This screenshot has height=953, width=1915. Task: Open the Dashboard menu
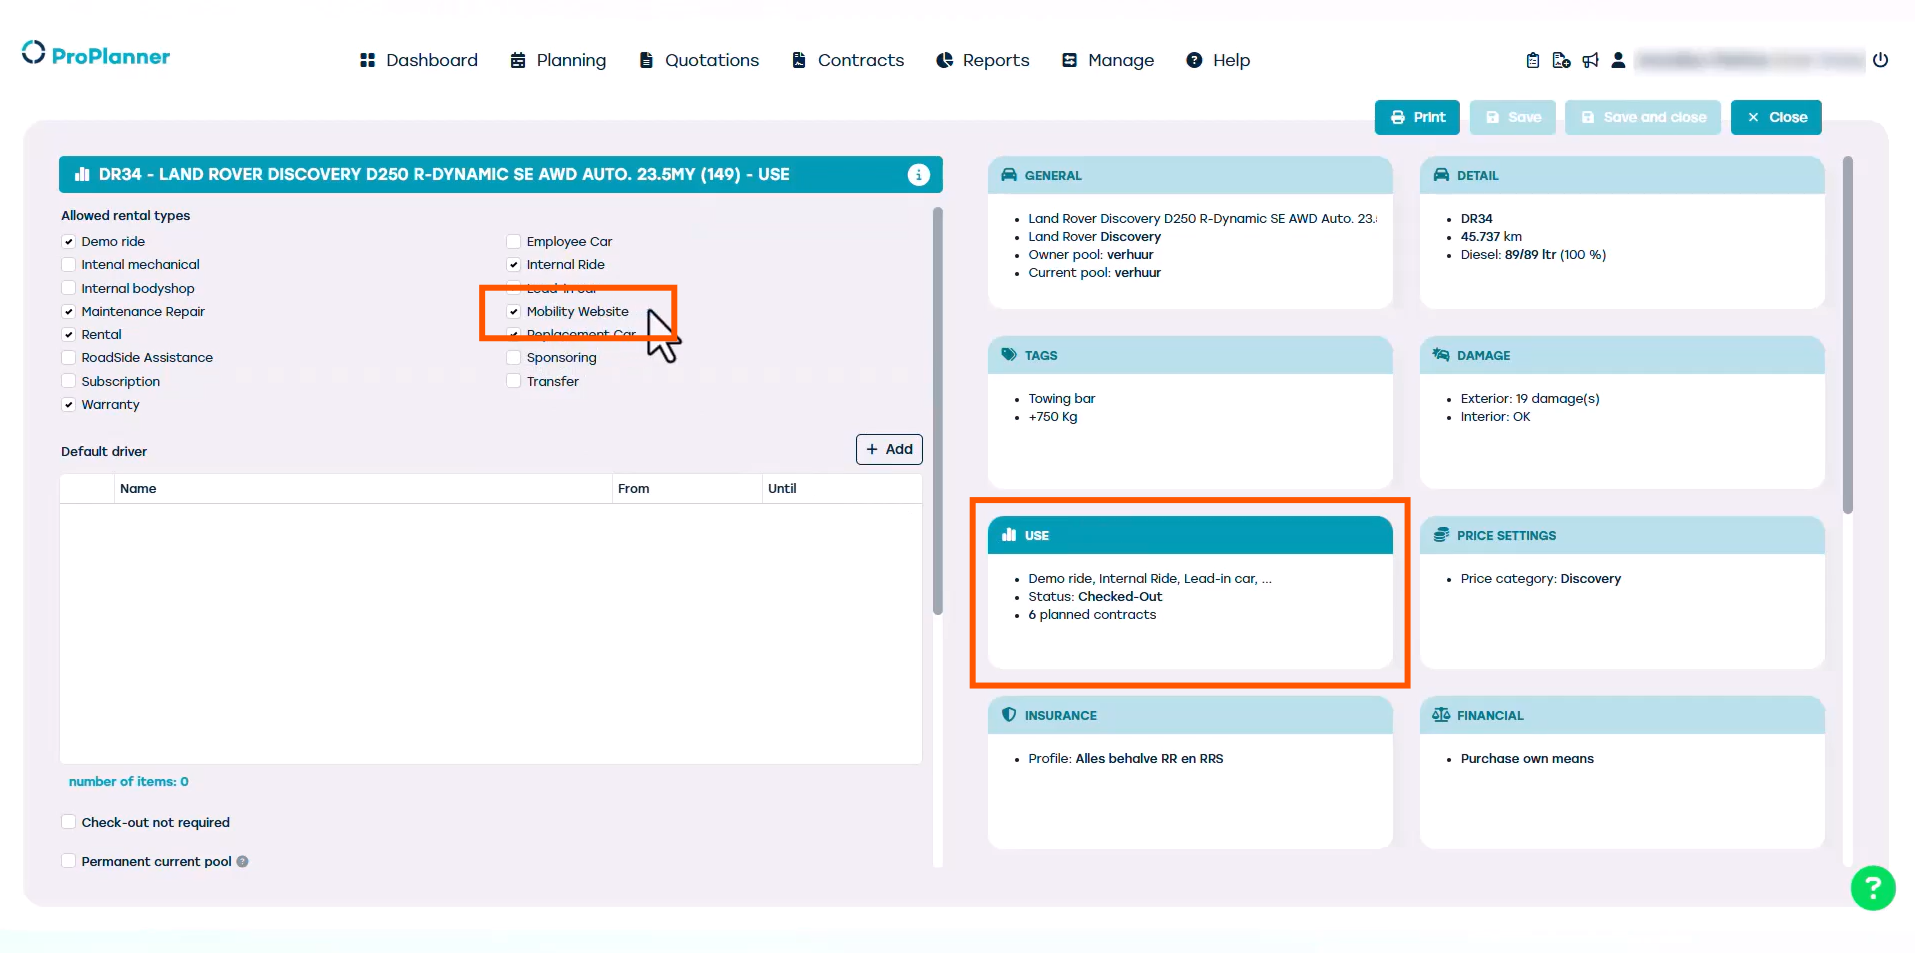[419, 60]
